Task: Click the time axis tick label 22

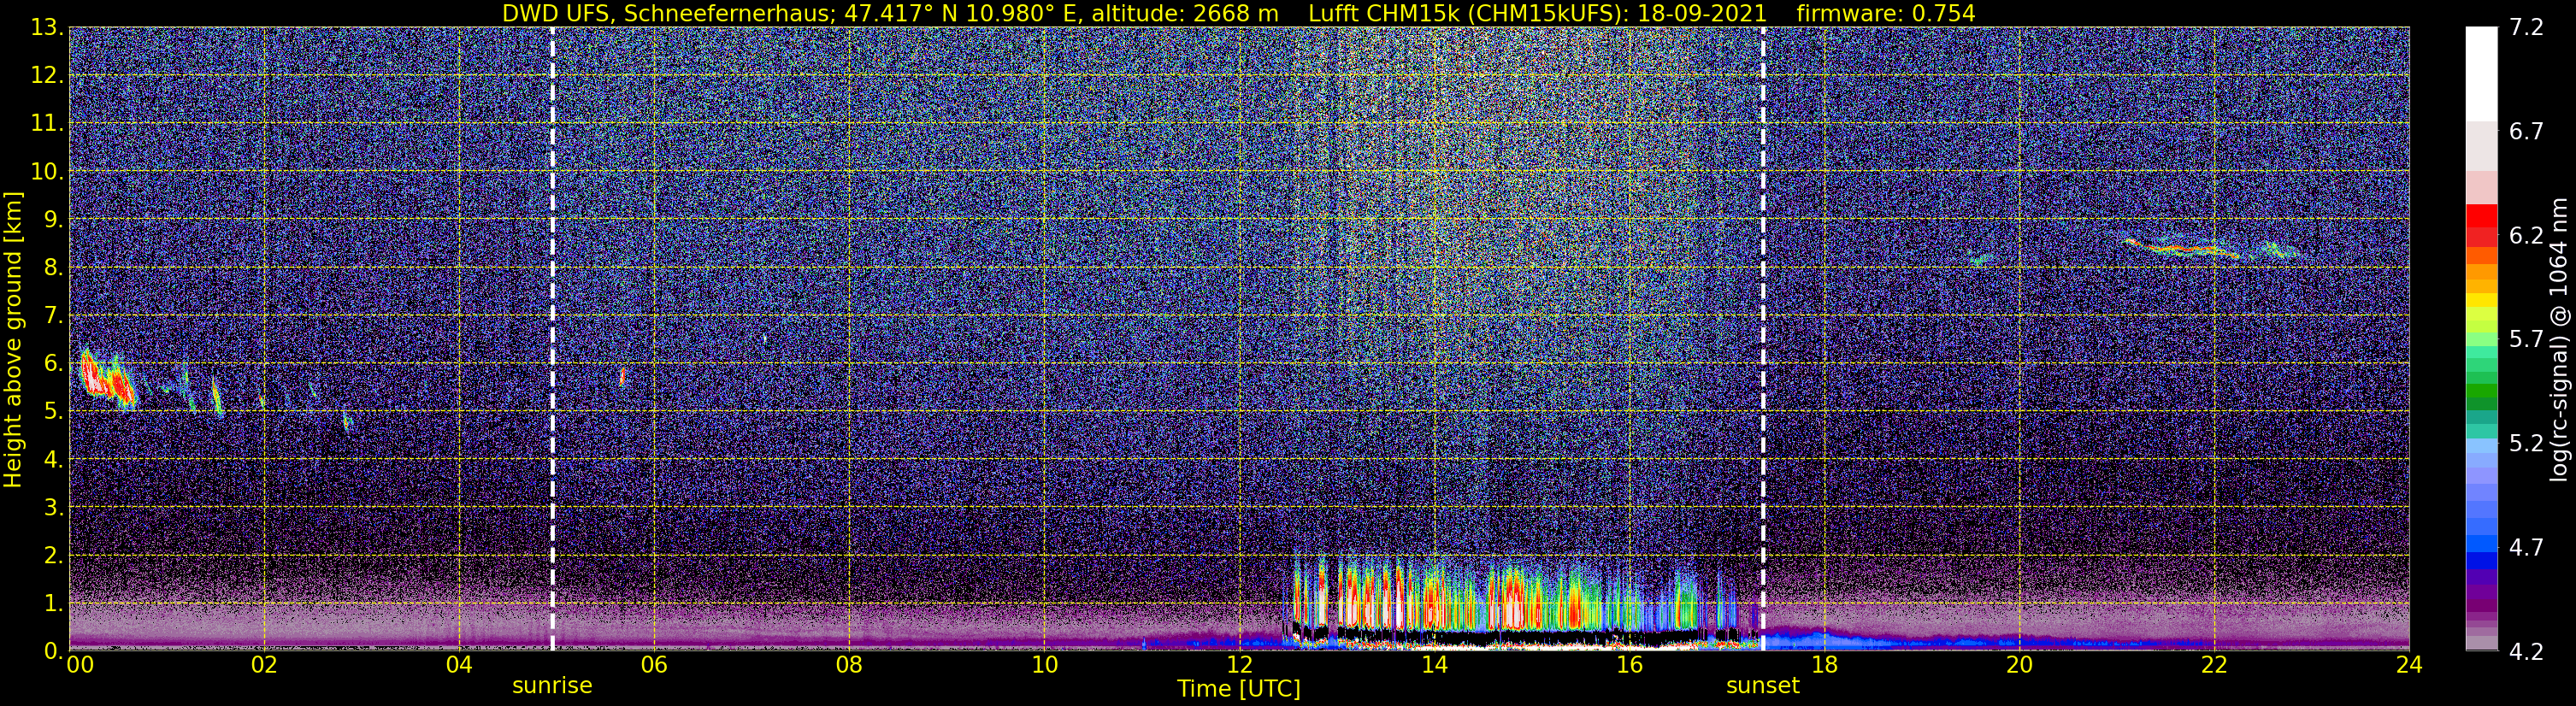Action: tap(2214, 665)
